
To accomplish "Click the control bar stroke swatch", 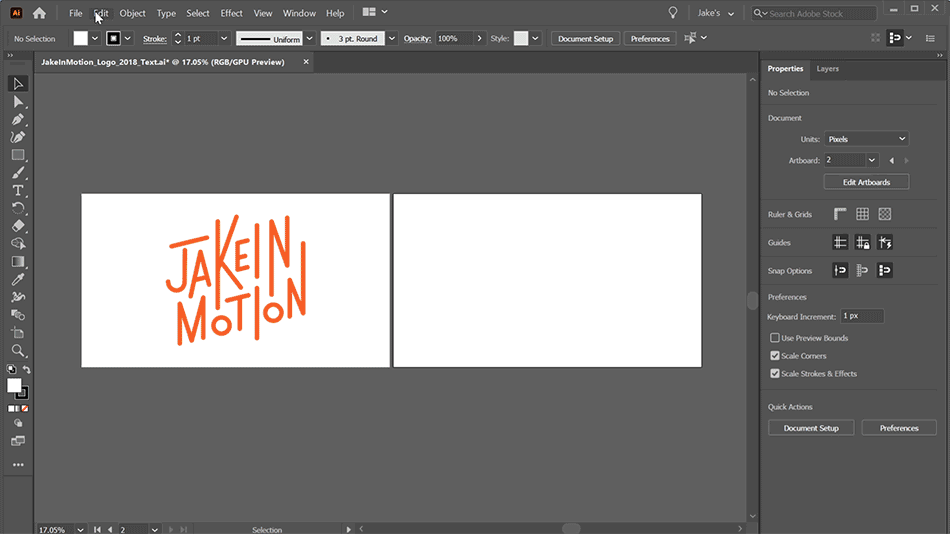I will point(113,38).
